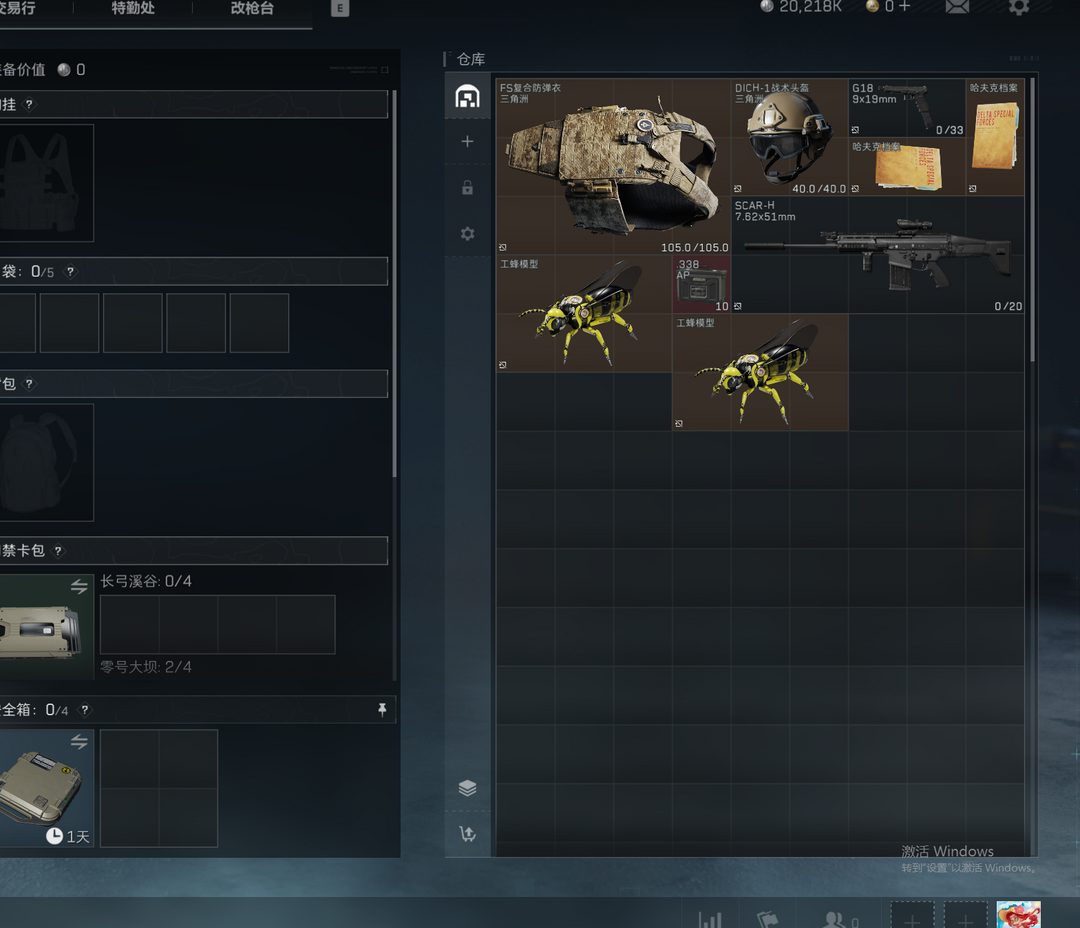
Task: Select the lower 工蜂模型 bee item
Action: [x=760, y=372]
